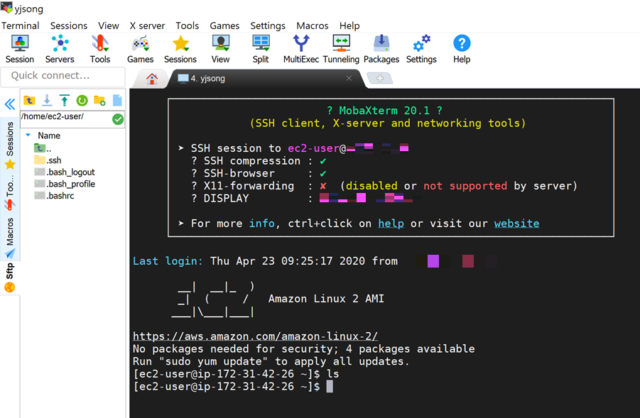
Task: Open the Sessions menu
Action: point(69,26)
